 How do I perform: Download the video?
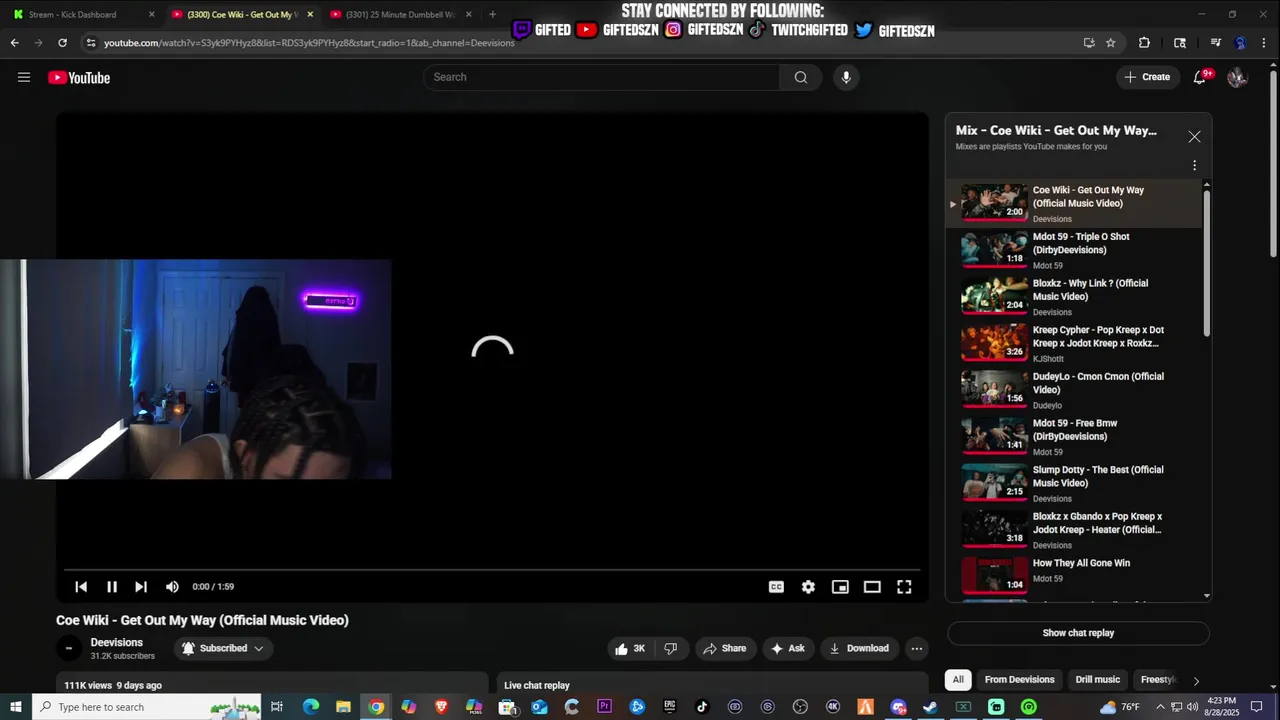(859, 648)
